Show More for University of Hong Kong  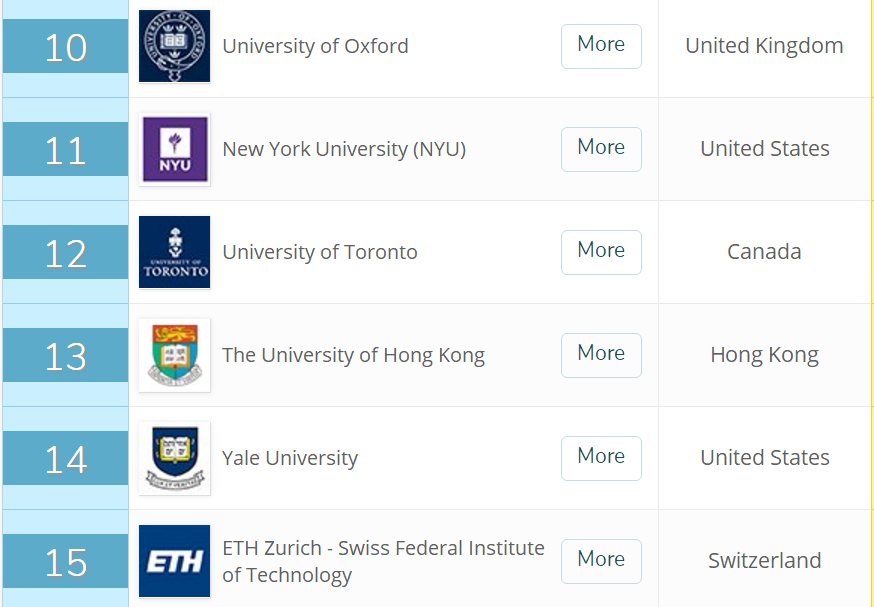(601, 355)
